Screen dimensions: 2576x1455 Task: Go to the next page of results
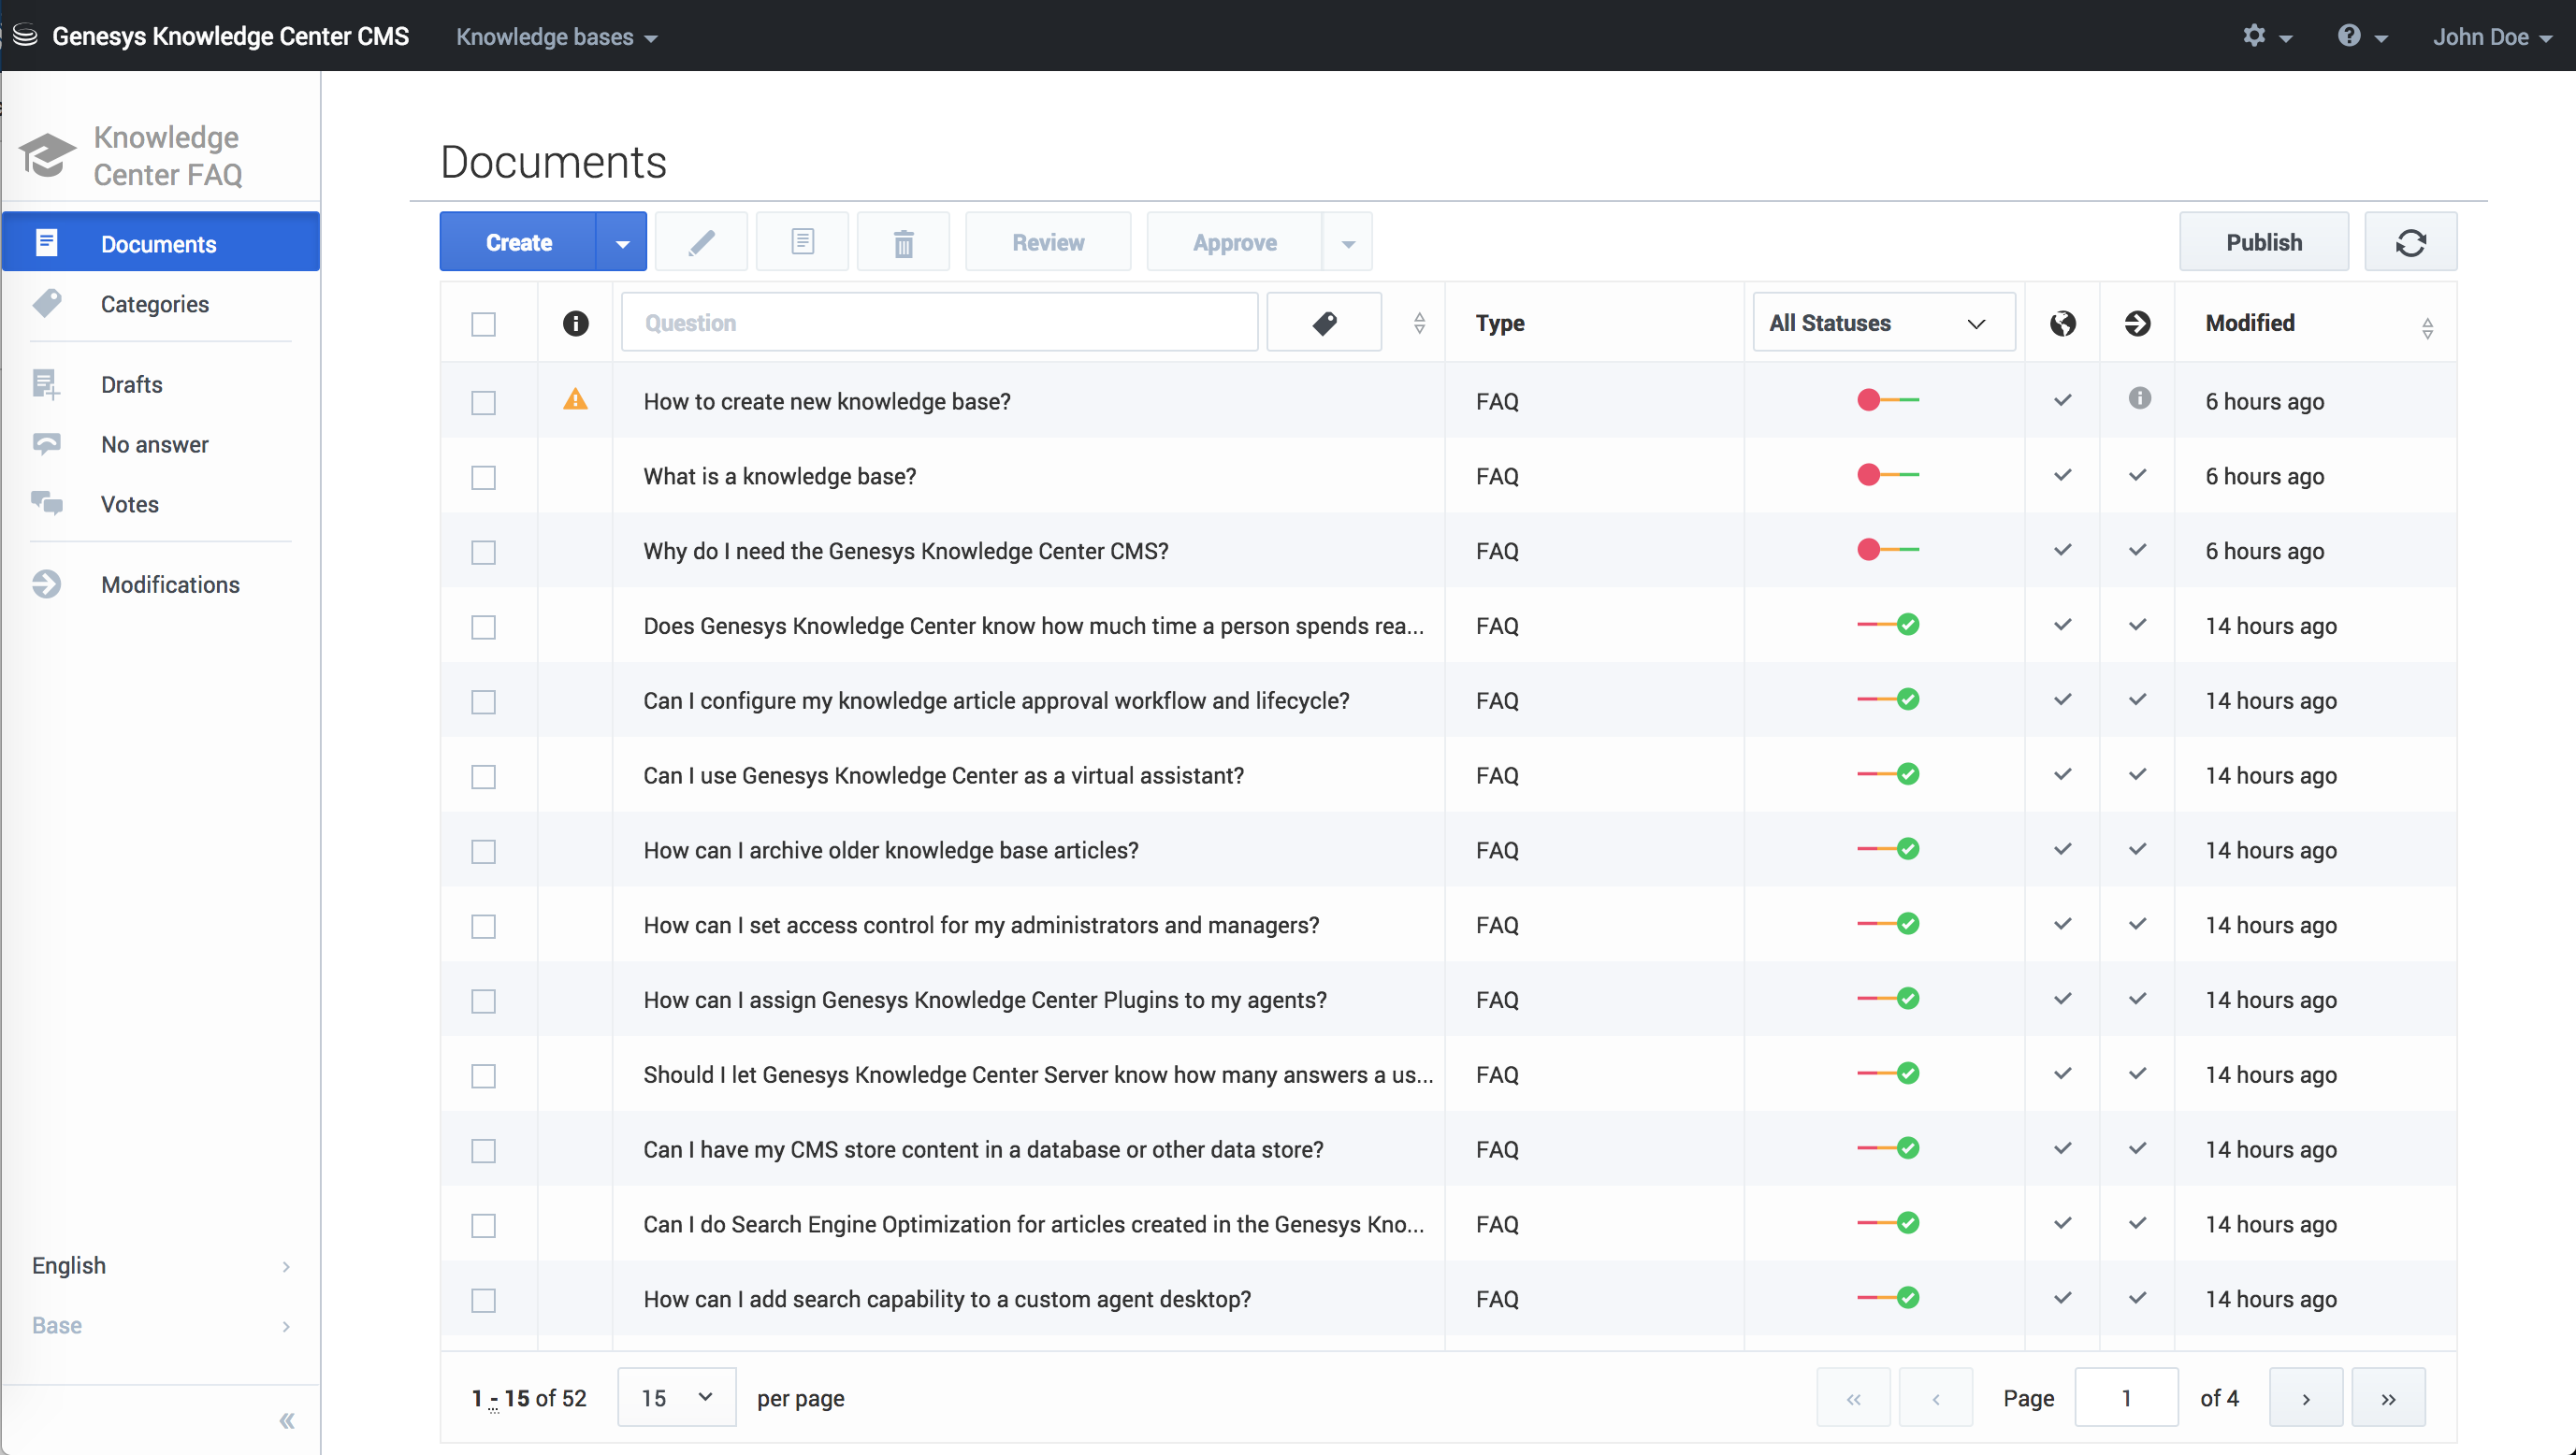pos(2305,1398)
